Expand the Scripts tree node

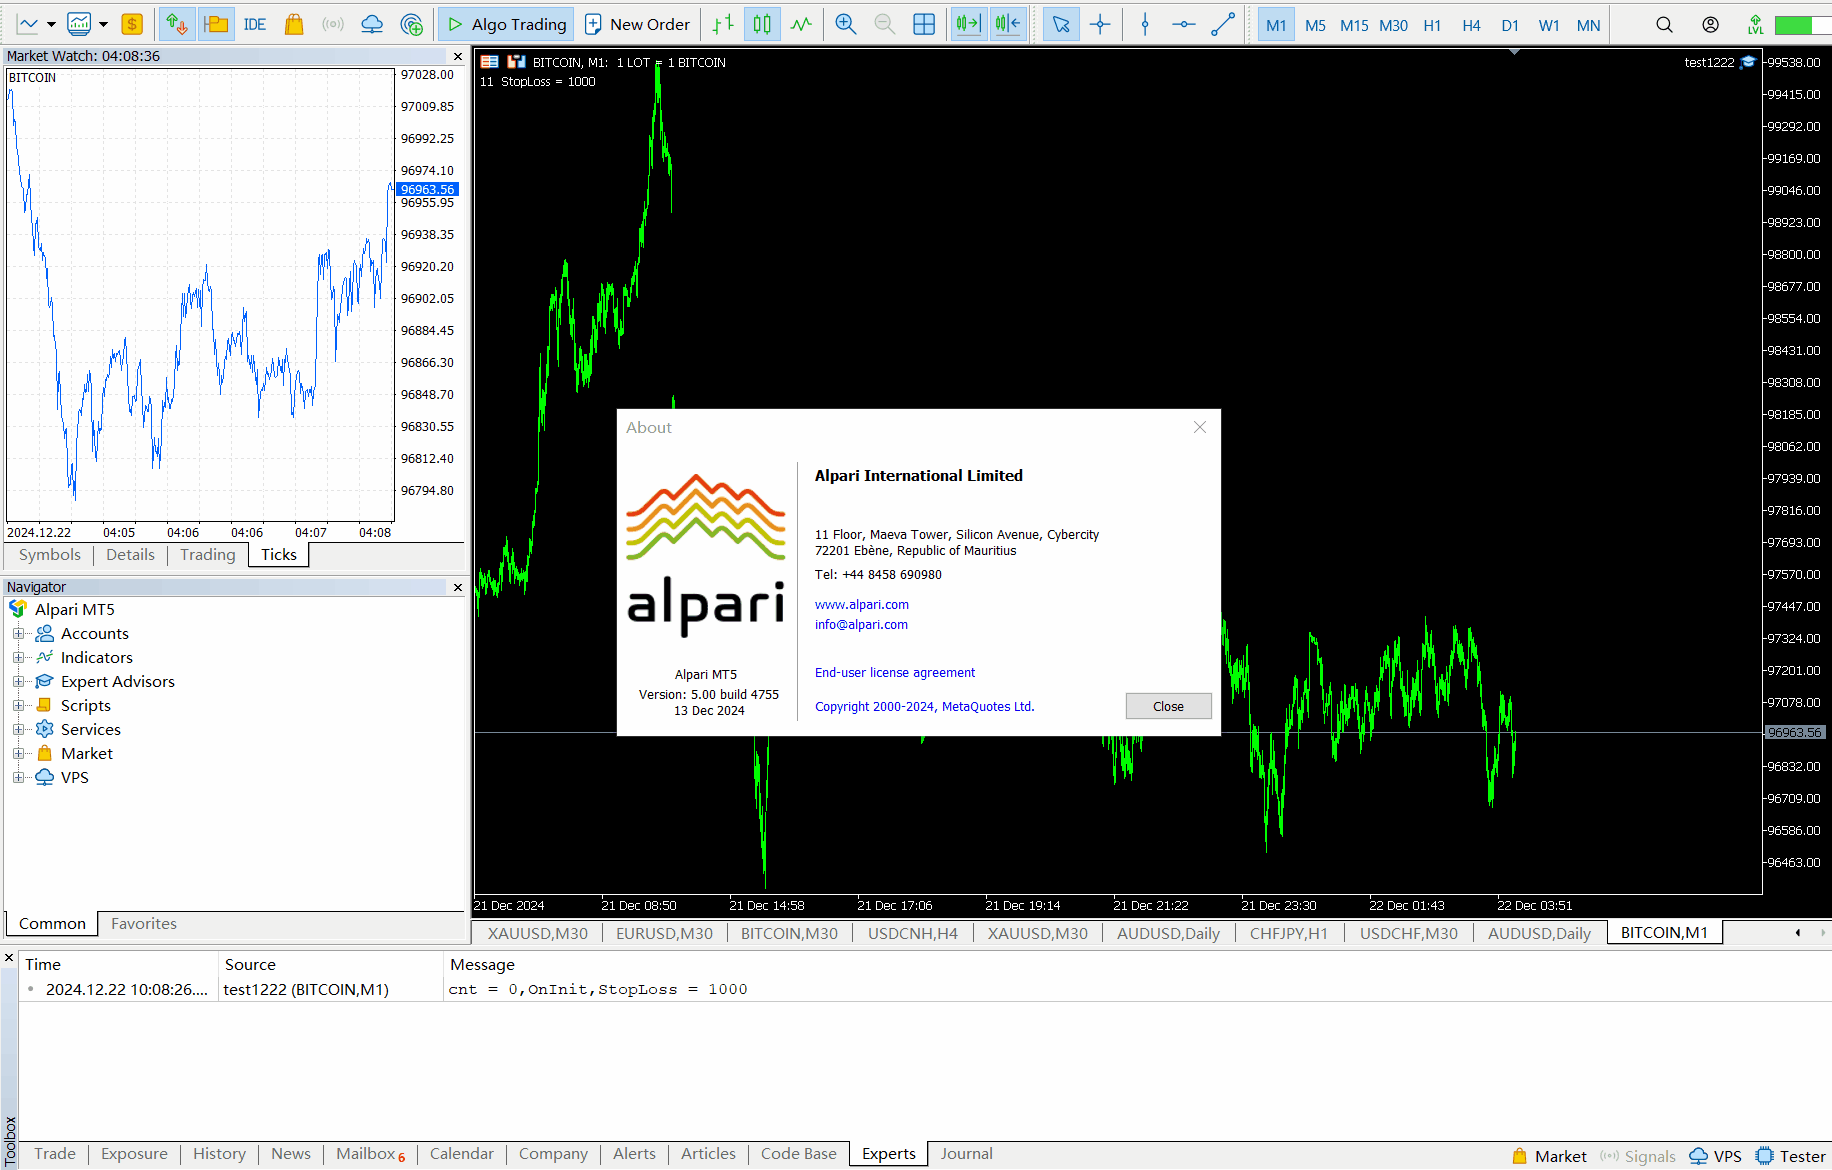[18, 705]
